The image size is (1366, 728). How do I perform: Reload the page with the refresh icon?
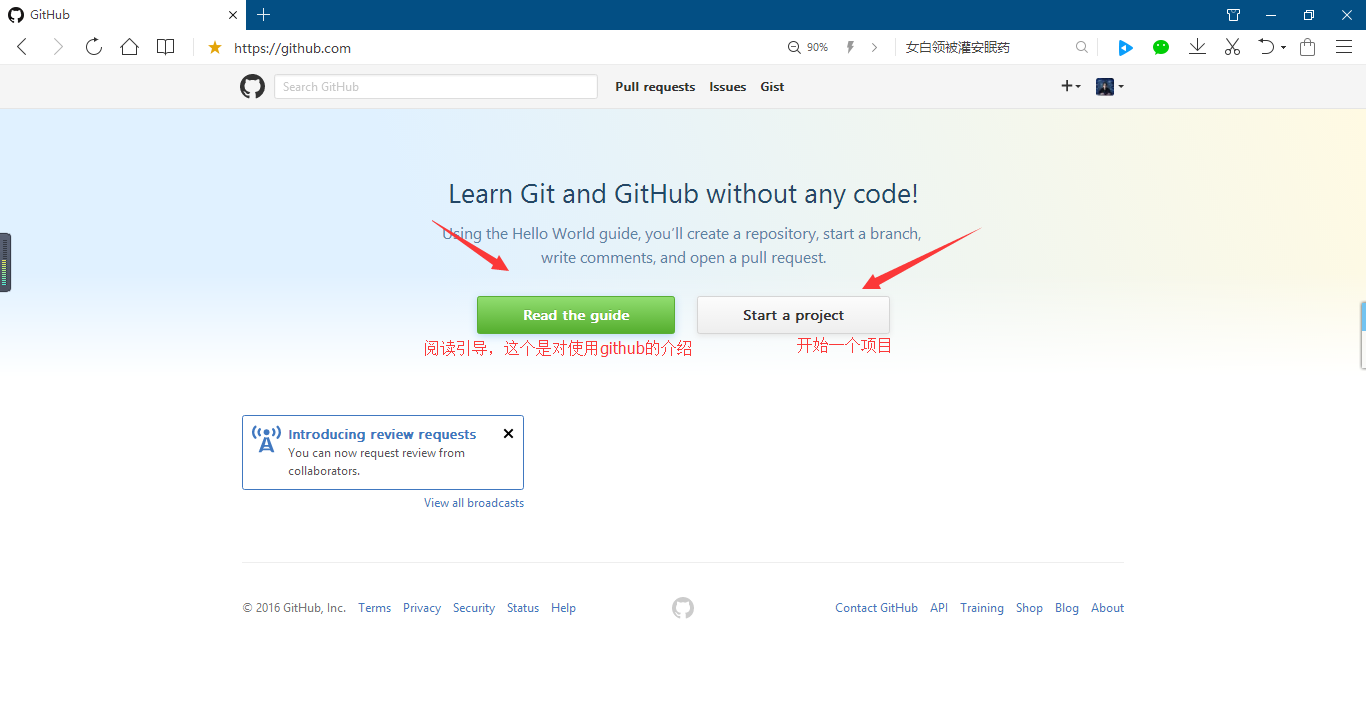point(94,47)
